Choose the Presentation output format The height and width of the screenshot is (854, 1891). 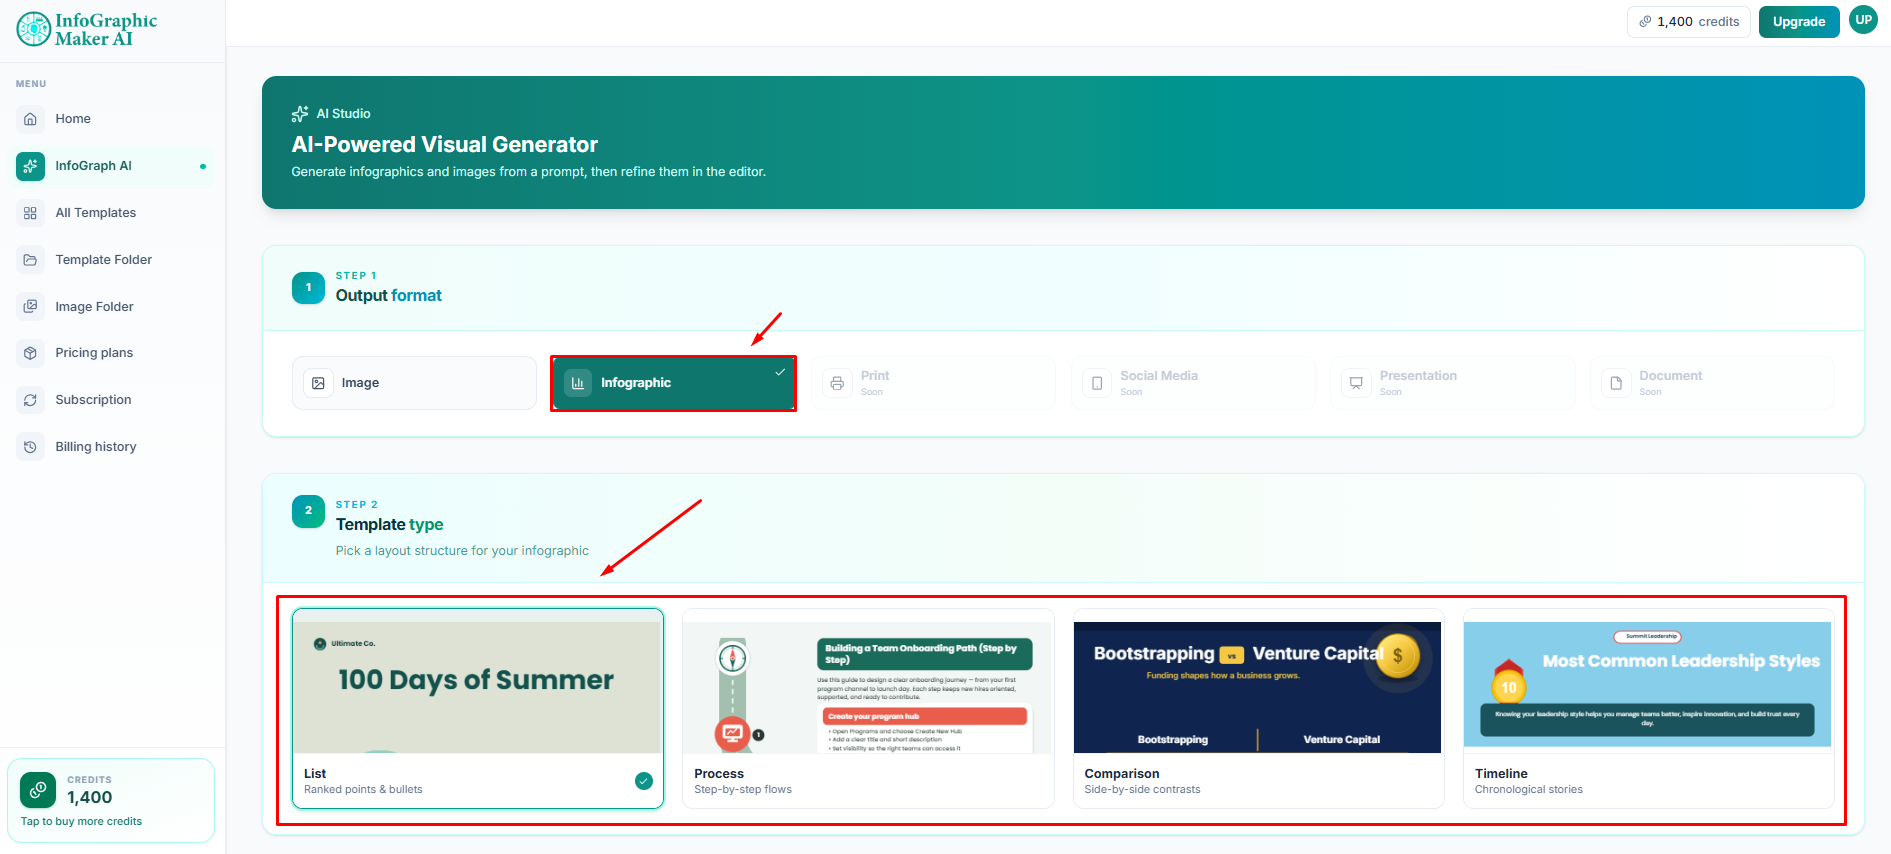point(1452,383)
